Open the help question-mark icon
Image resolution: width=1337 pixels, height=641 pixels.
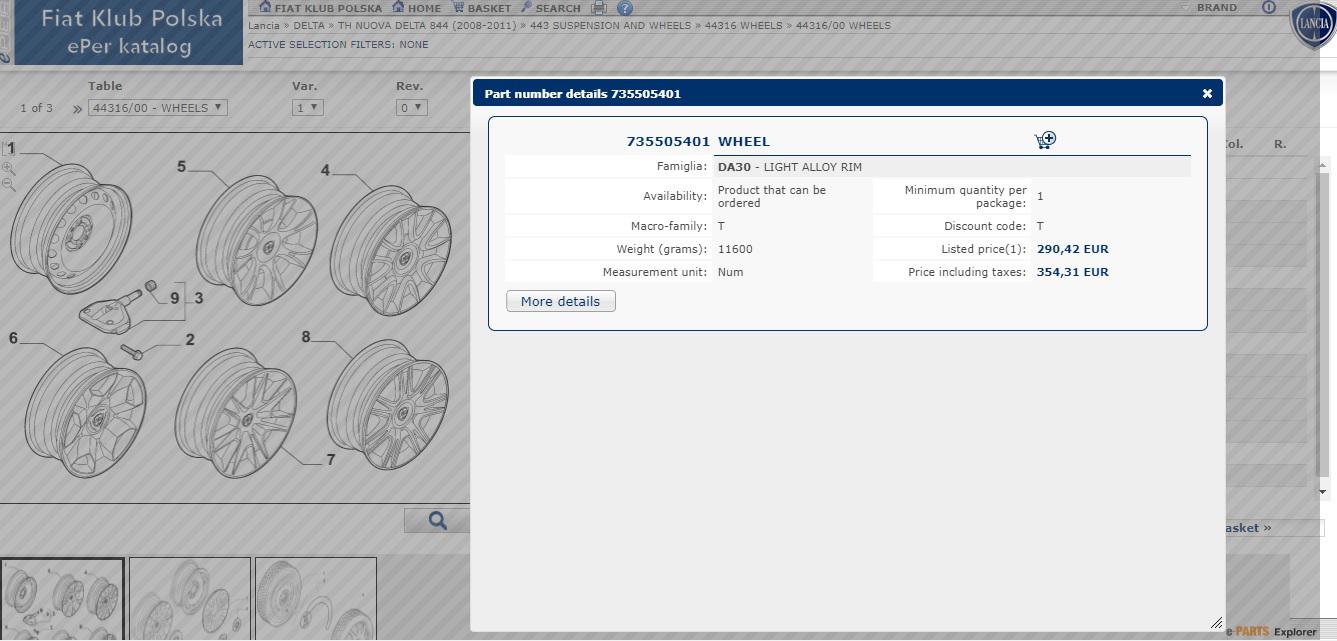[x=625, y=7]
